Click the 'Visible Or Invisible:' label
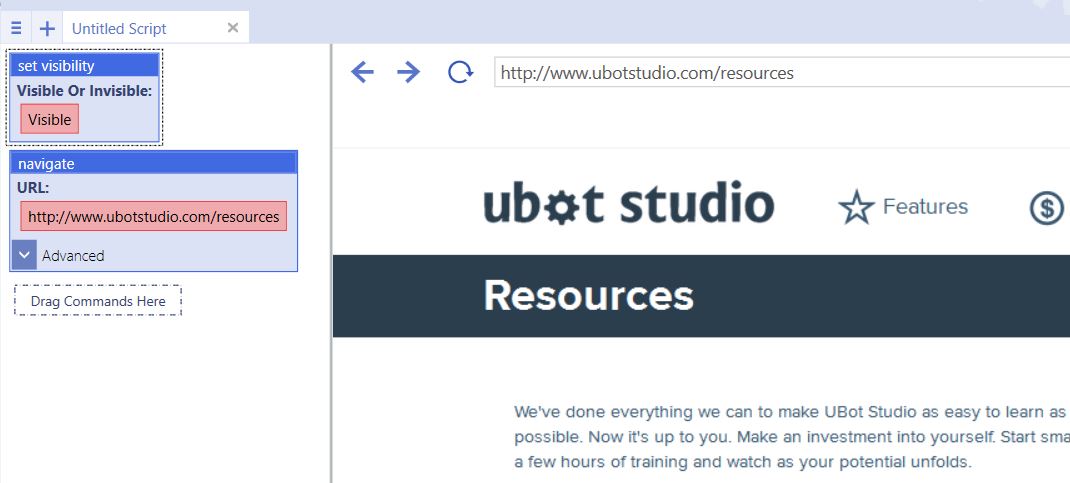The width and height of the screenshot is (1070, 483). point(85,90)
